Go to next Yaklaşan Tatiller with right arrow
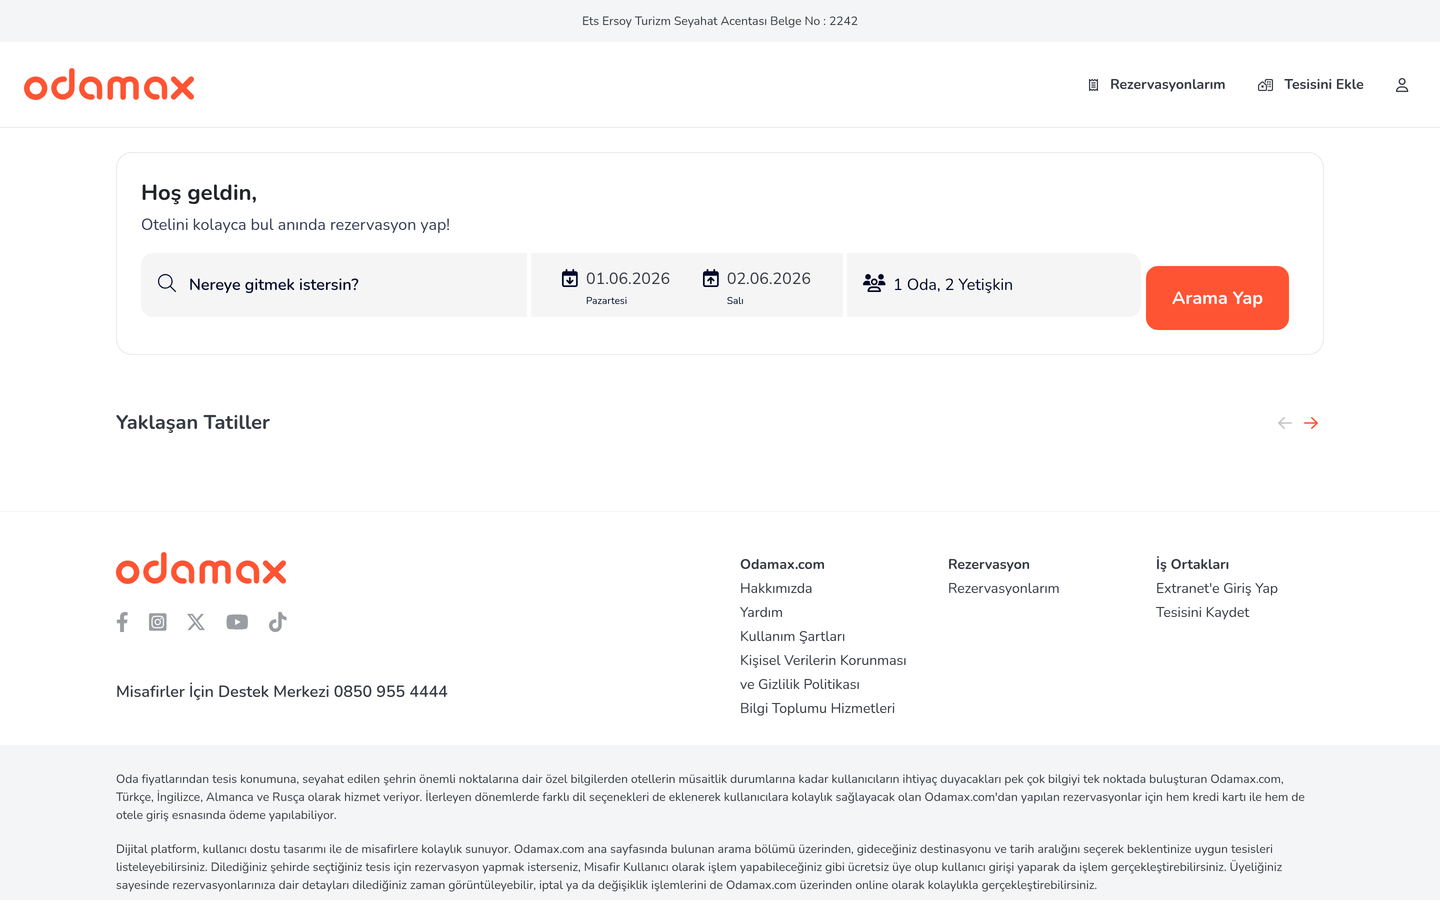This screenshot has width=1440, height=900. point(1311,423)
